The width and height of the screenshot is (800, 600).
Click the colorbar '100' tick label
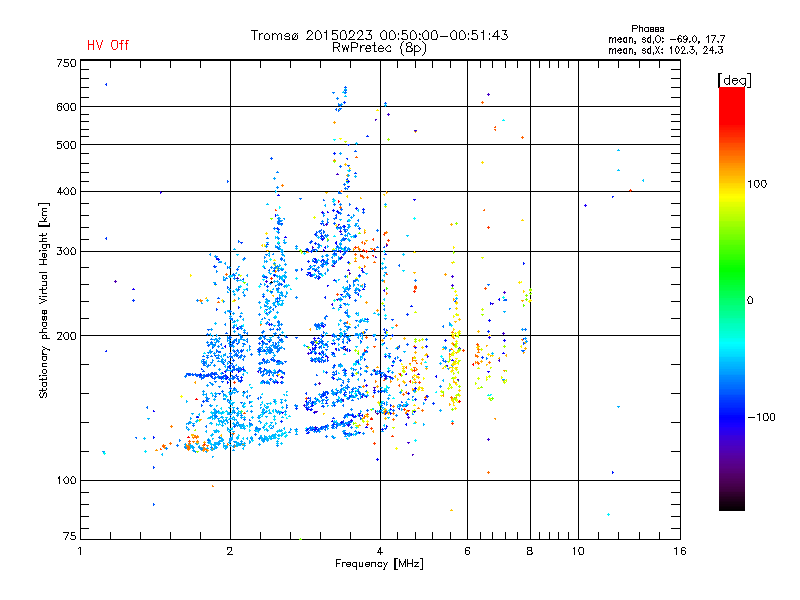[757, 184]
